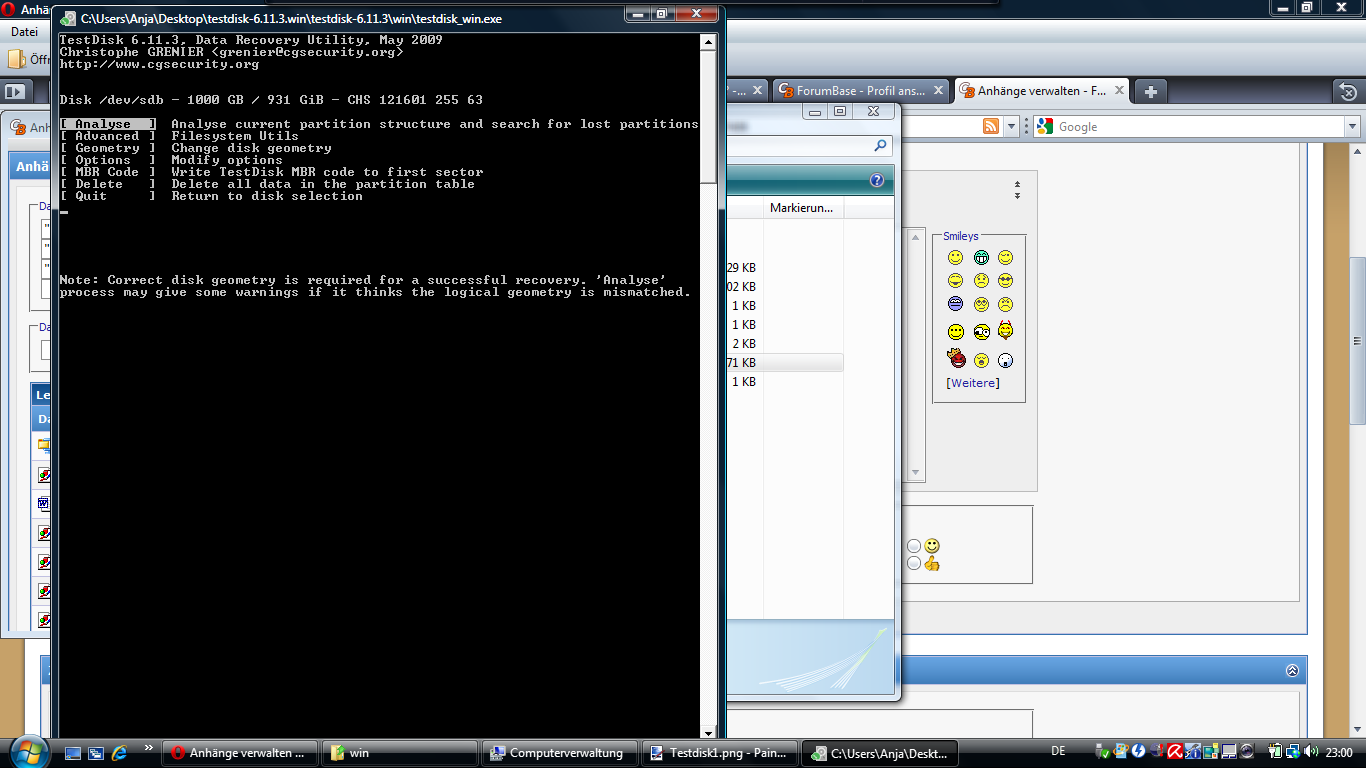This screenshot has width=1366, height=768.
Task: Select the file row showing 71 KB
Action: [785, 363]
